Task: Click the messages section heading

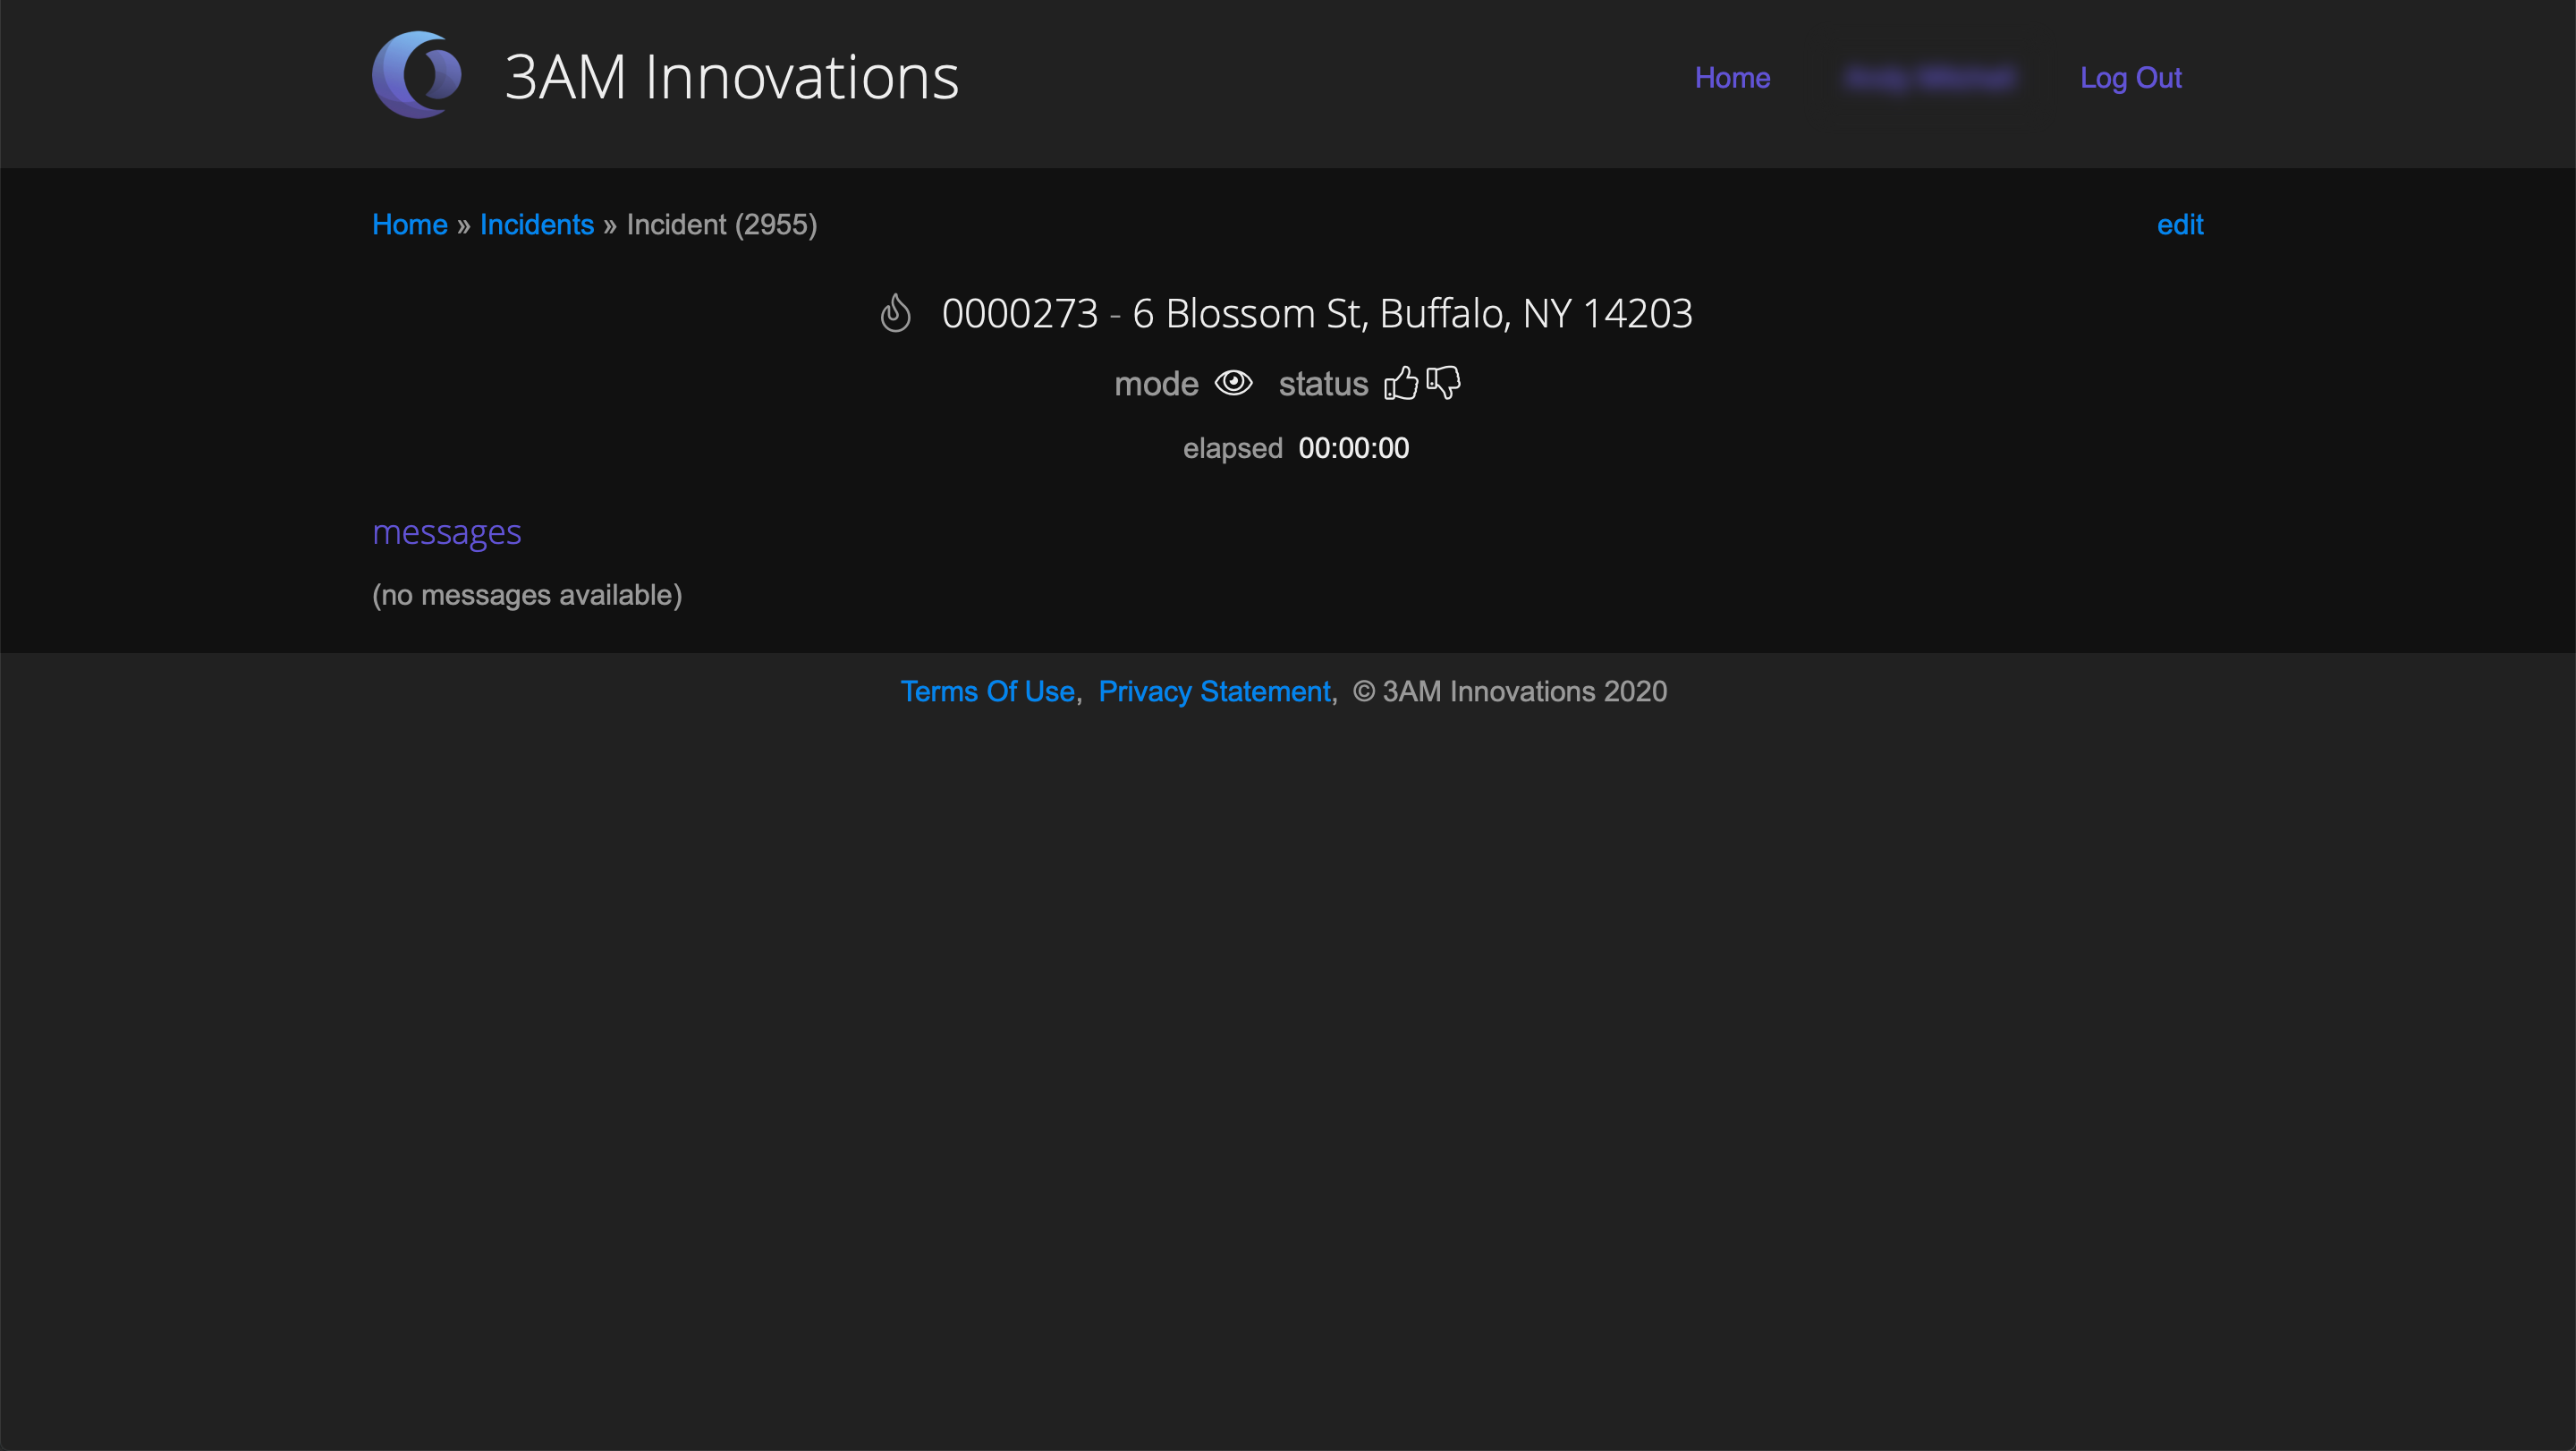Action: [446, 532]
